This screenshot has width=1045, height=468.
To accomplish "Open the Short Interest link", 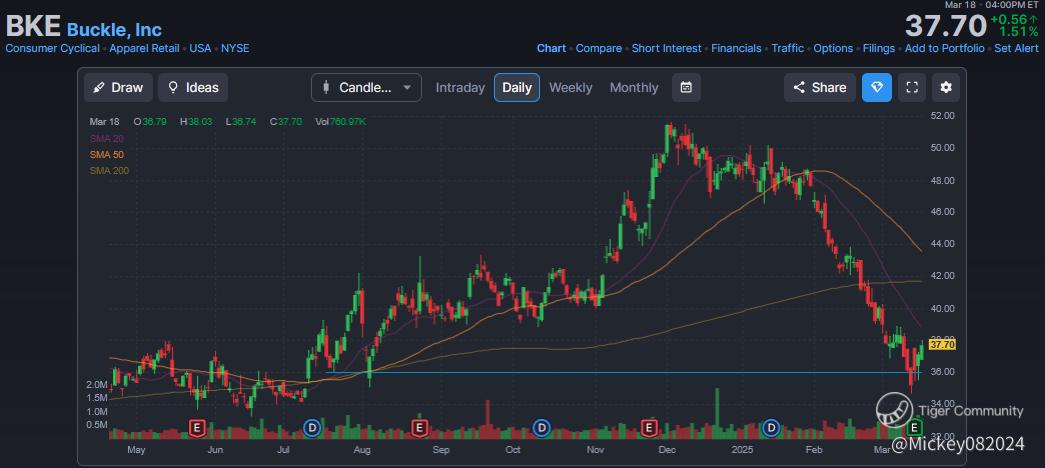I will (666, 48).
